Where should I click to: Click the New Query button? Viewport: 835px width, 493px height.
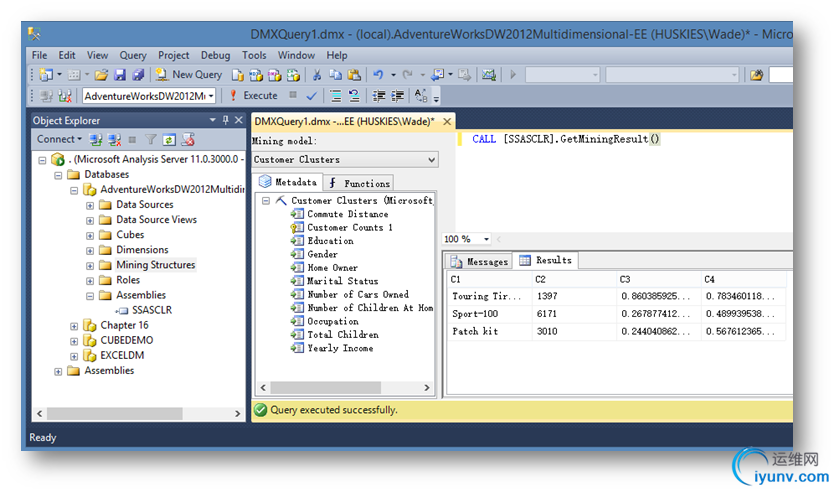[189, 75]
